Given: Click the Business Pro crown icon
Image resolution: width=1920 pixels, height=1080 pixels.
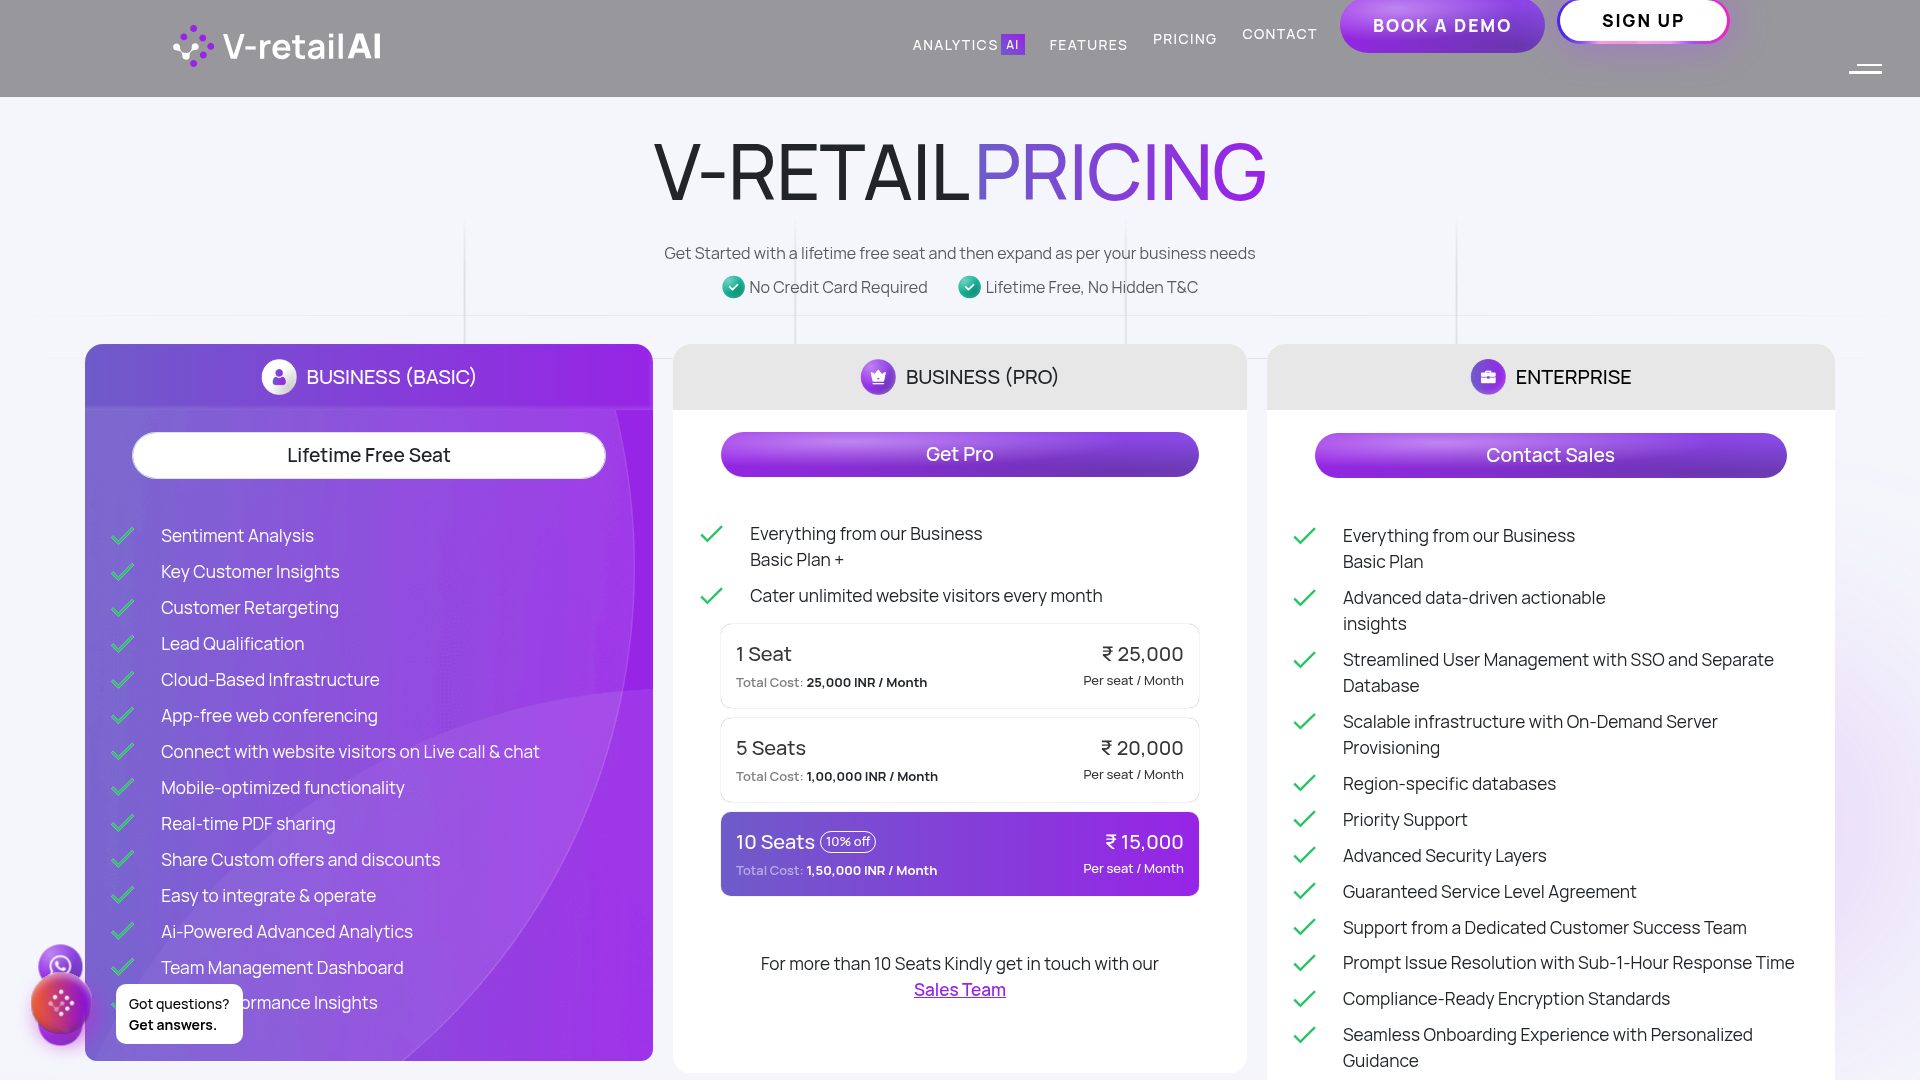Looking at the screenshot, I should 878,377.
